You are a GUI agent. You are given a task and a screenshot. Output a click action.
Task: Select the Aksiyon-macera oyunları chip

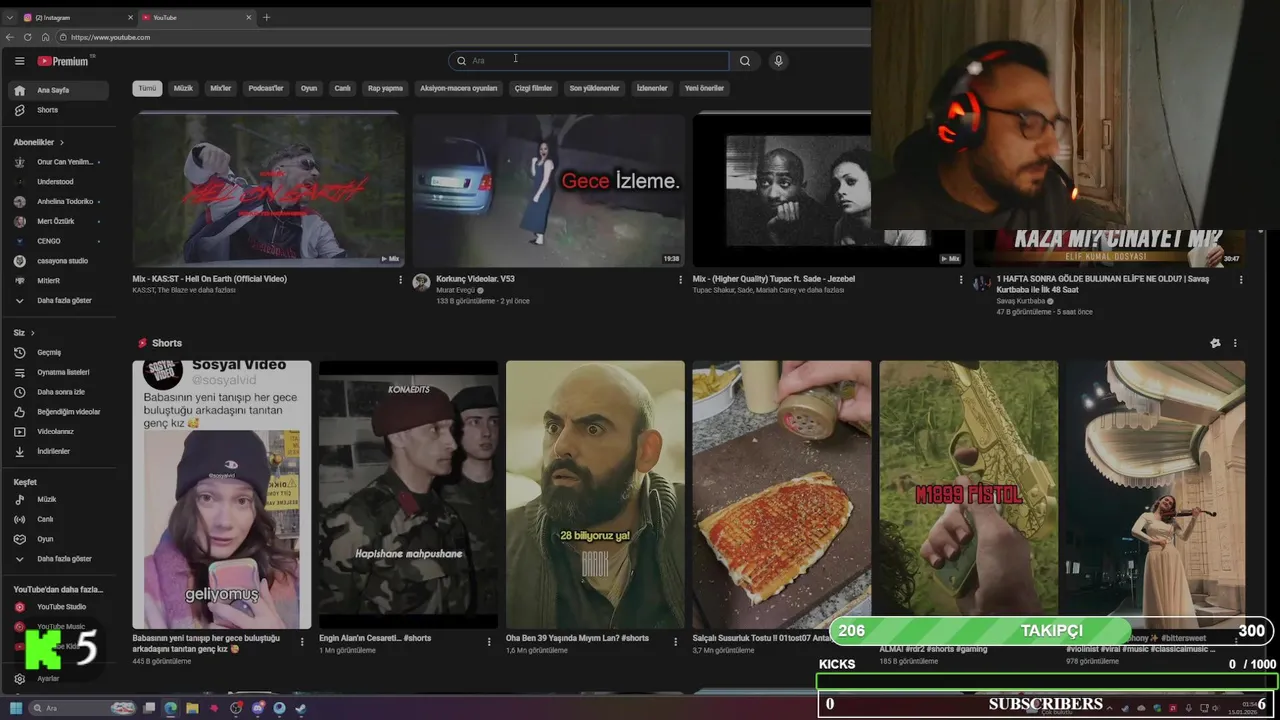(x=458, y=88)
